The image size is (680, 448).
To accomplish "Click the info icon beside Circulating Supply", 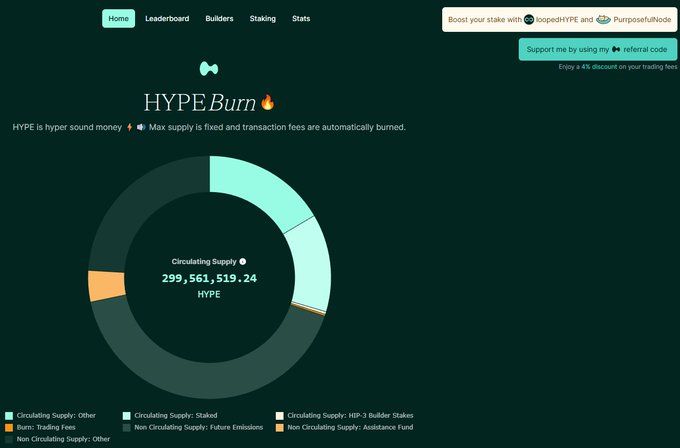I will (243, 261).
